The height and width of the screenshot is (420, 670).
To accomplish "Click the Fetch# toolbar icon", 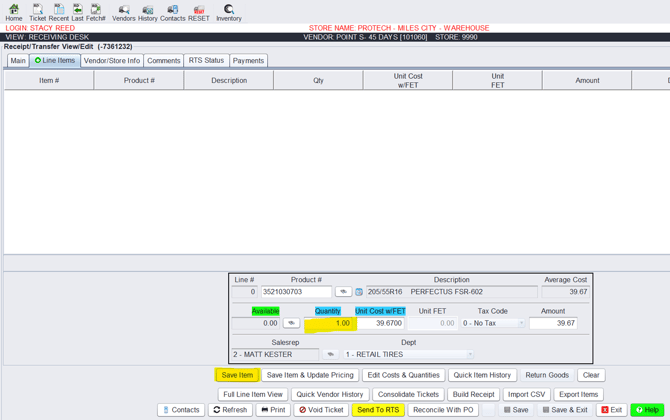I will [96, 10].
